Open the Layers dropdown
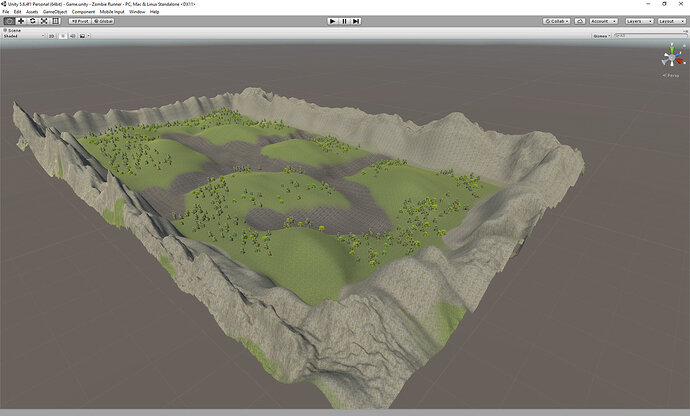Image resolution: width=690 pixels, height=416 pixels. [638, 21]
